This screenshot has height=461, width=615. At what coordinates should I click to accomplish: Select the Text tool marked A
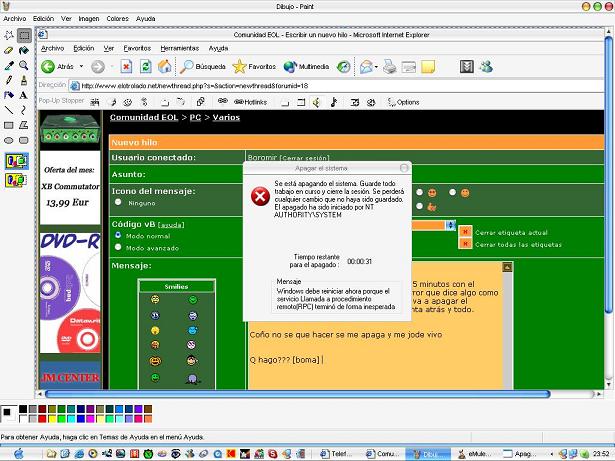point(24,95)
